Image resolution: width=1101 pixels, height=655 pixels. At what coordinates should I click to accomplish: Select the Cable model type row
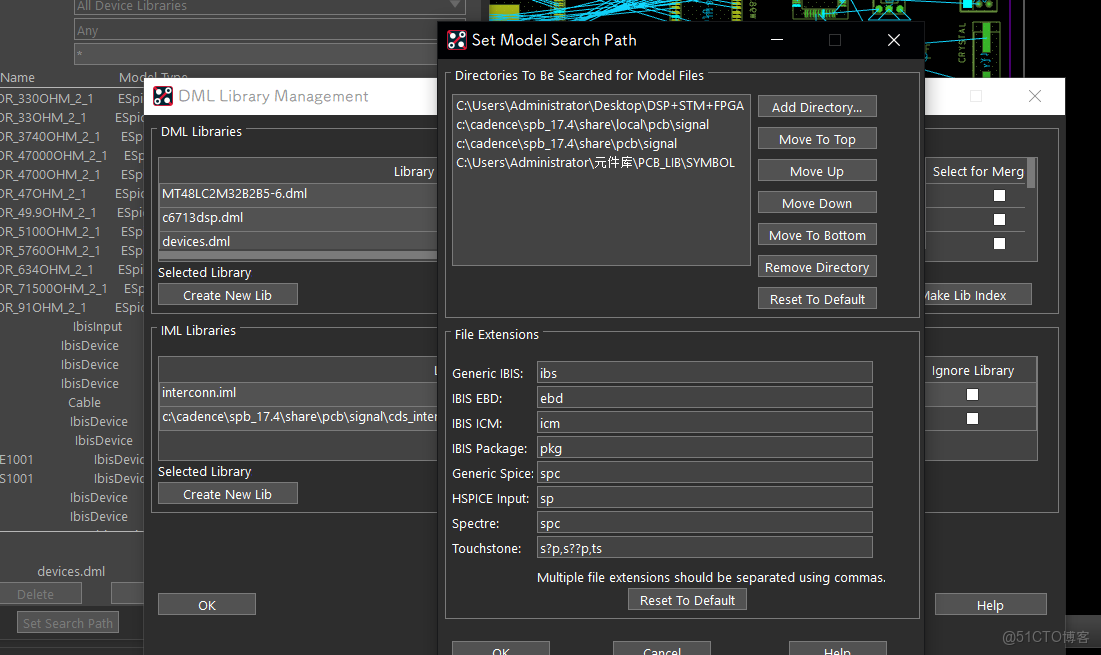84,402
